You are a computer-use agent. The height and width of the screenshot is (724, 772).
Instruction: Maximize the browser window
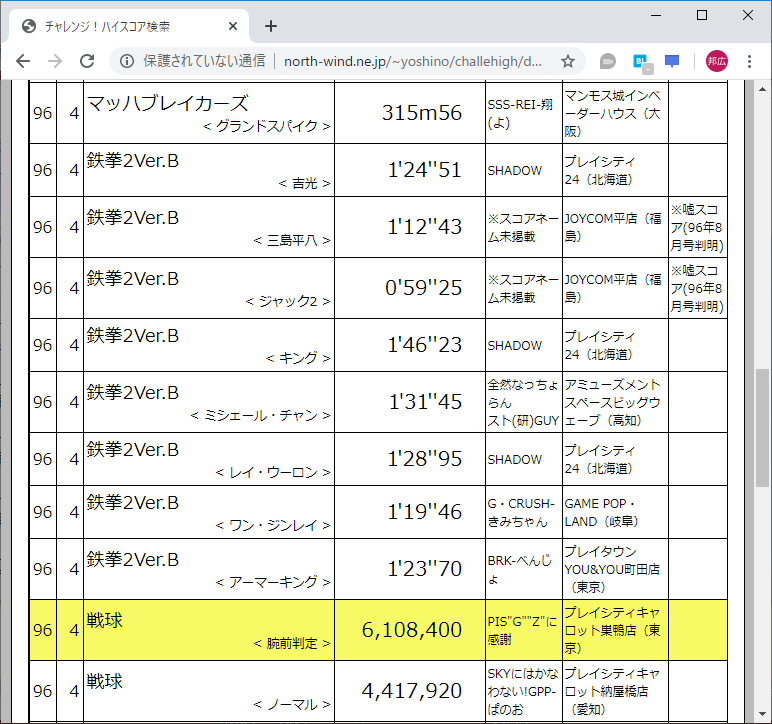tap(702, 15)
